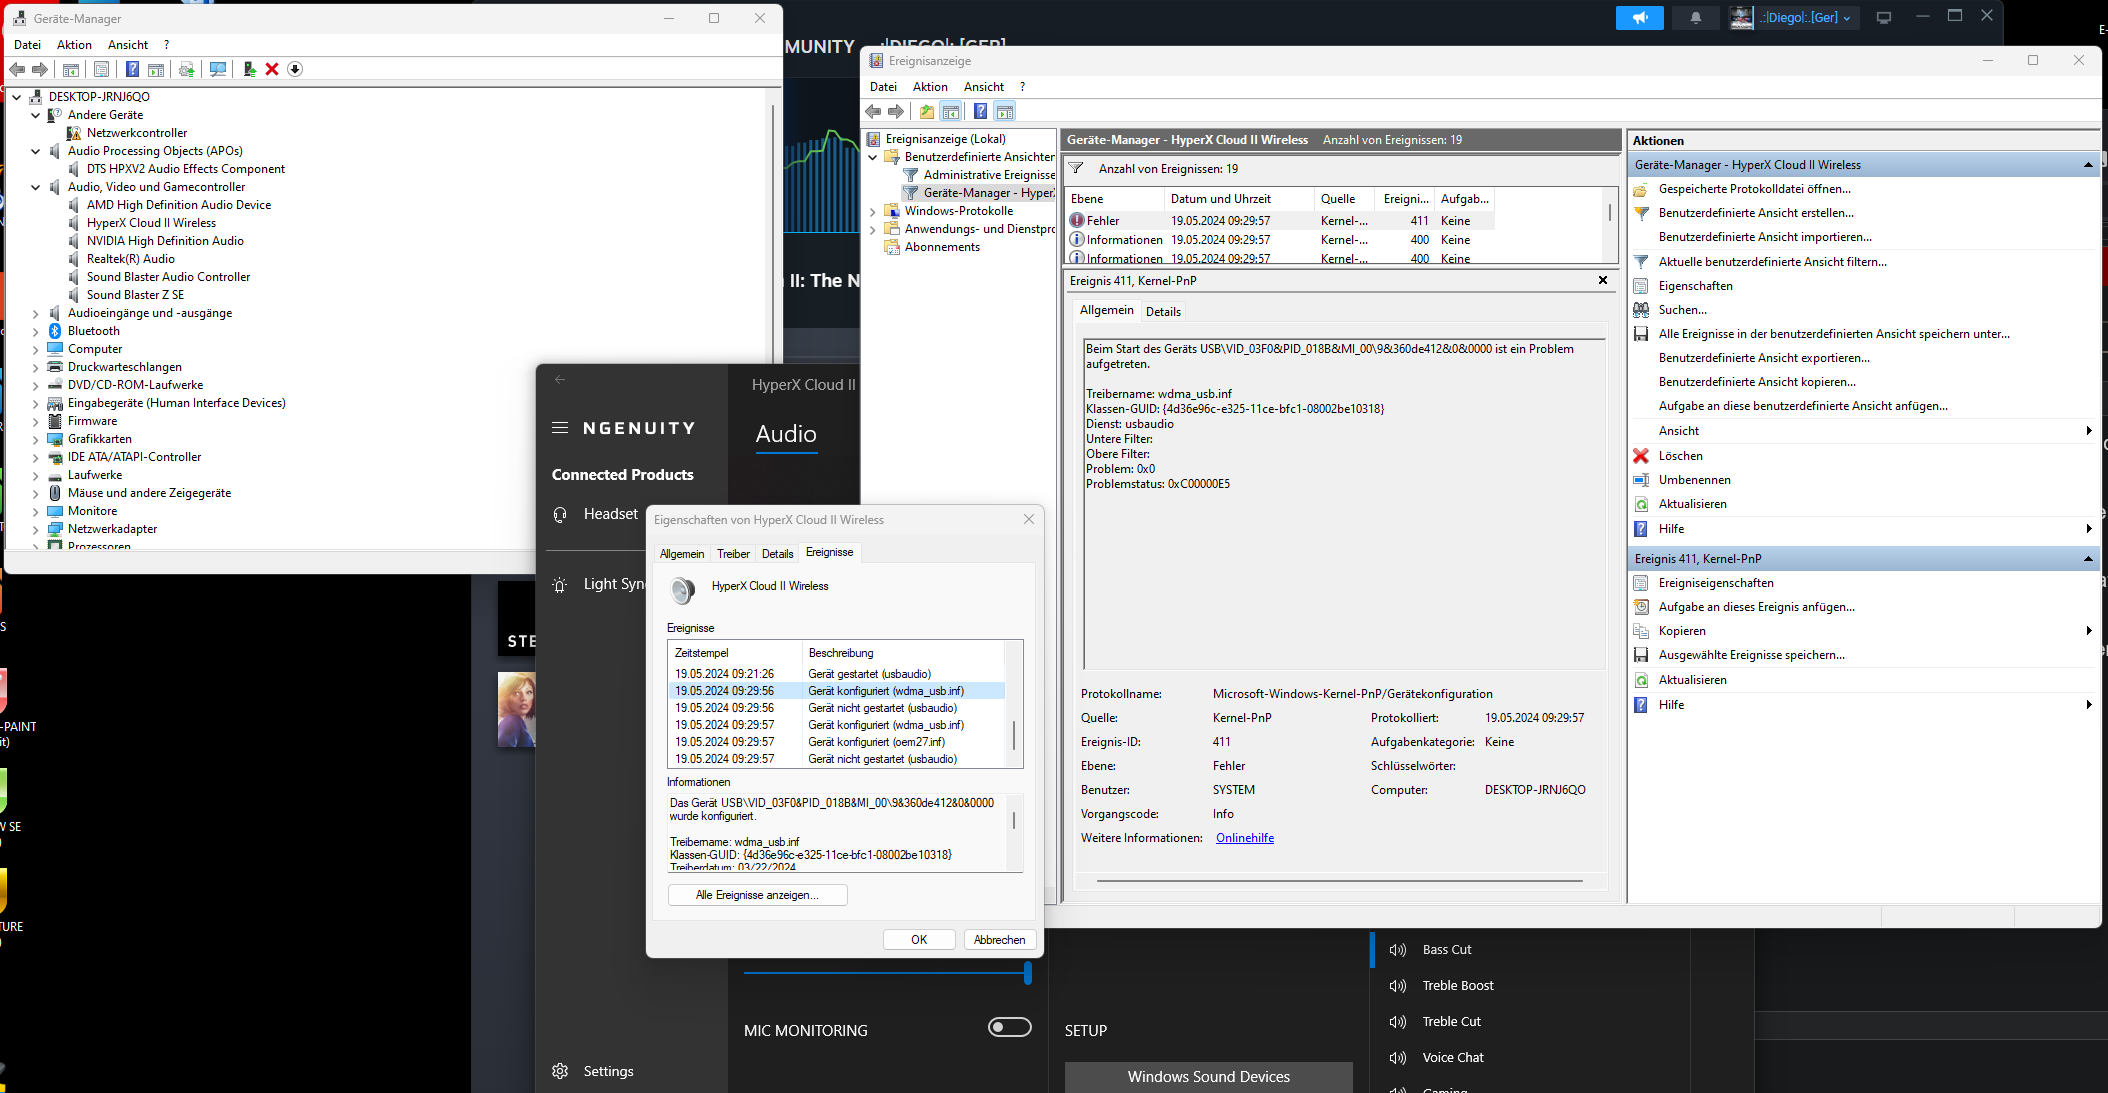Click Abbrechen in Eigenschaften dialog
Image resolution: width=2108 pixels, height=1093 pixels.
(x=999, y=940)
